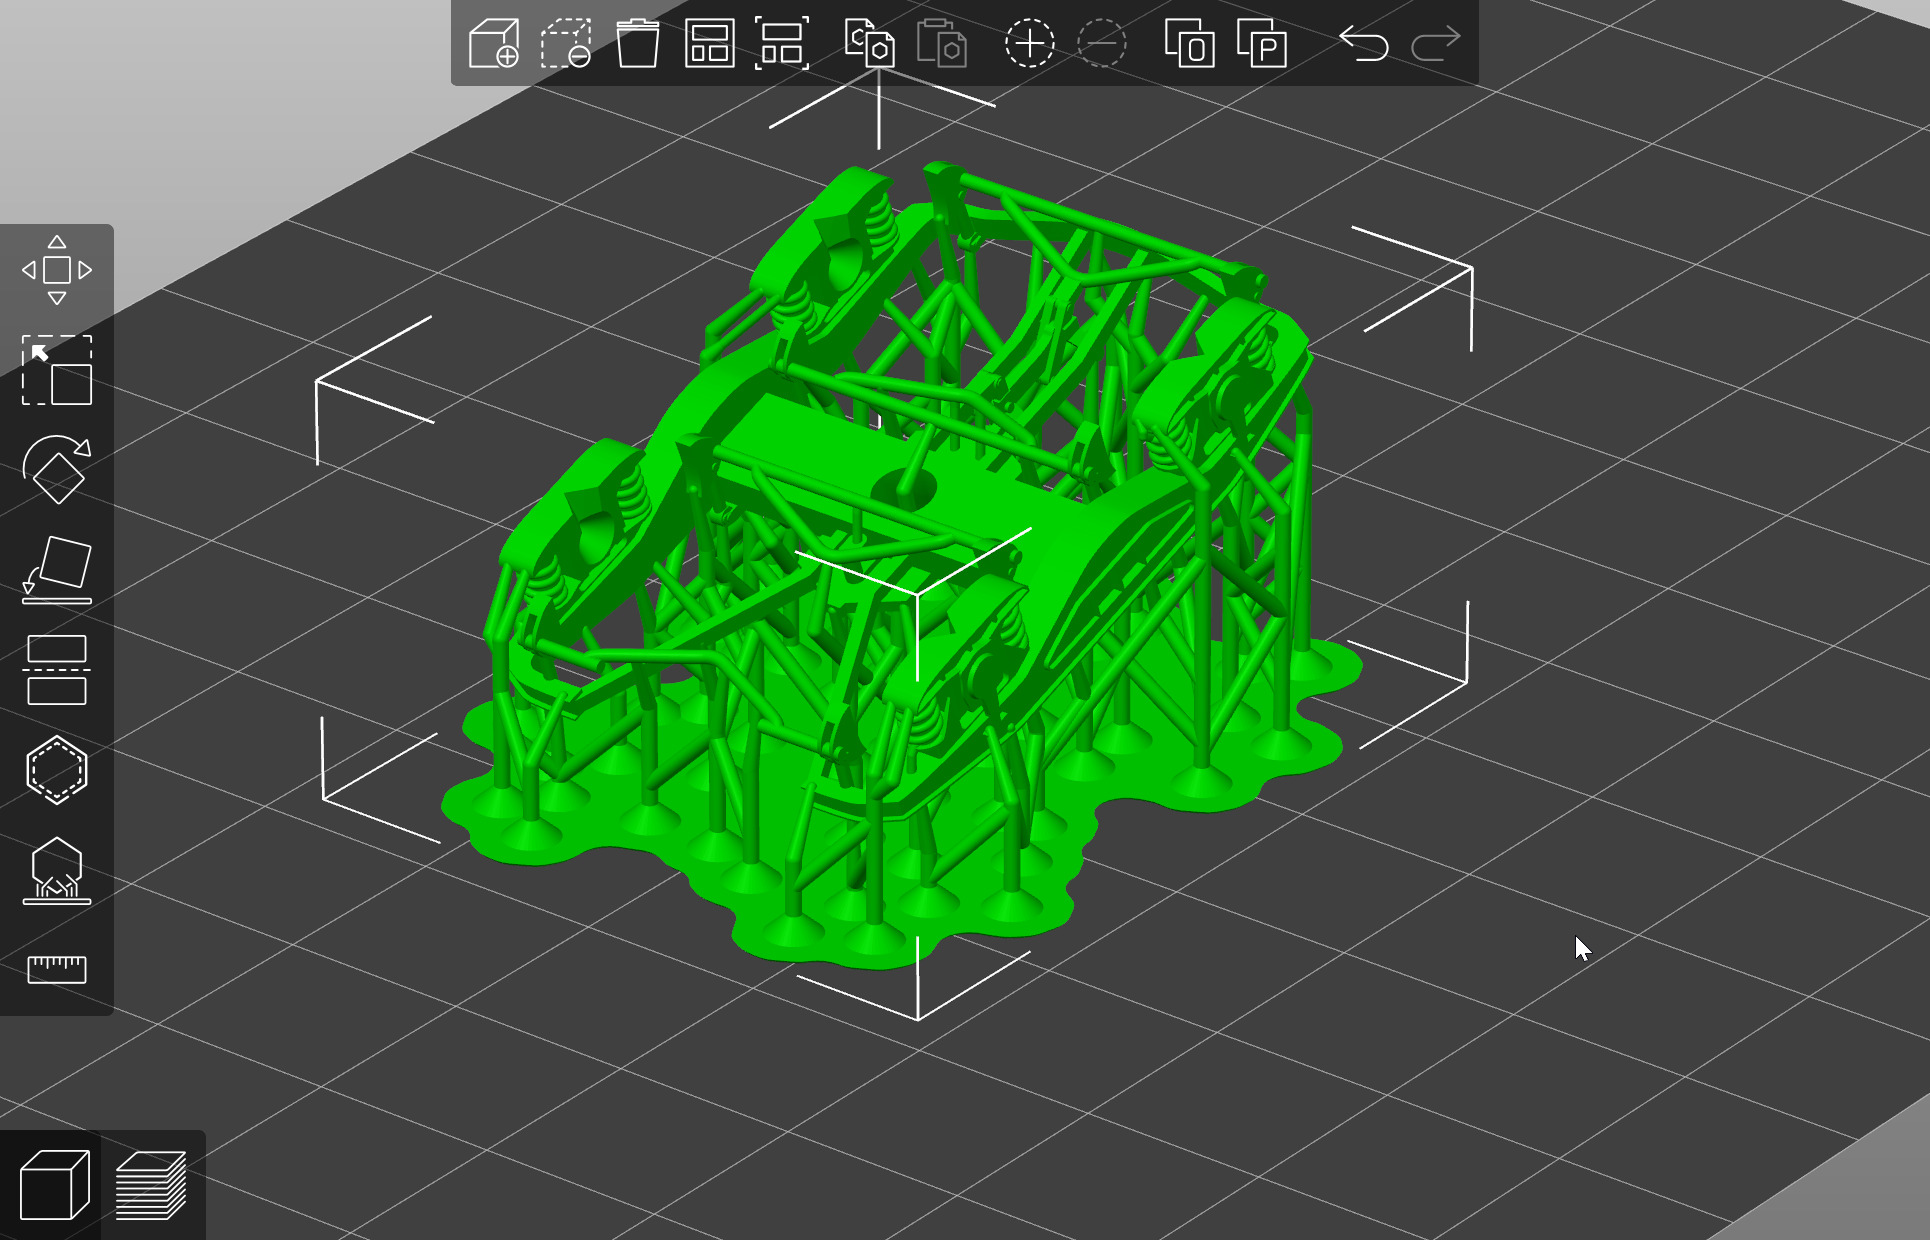Open the cut/split model tool
This screenshot has width=1930, height=1240.
click(x=57, y=670)
